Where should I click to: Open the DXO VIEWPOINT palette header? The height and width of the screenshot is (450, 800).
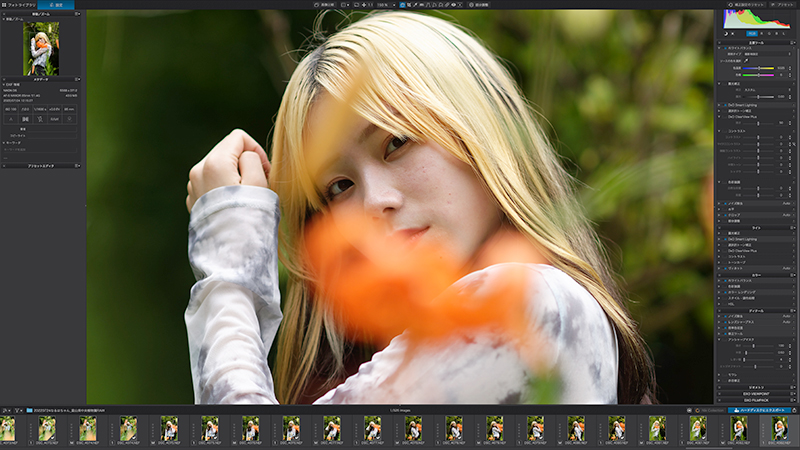pos(756,394)
